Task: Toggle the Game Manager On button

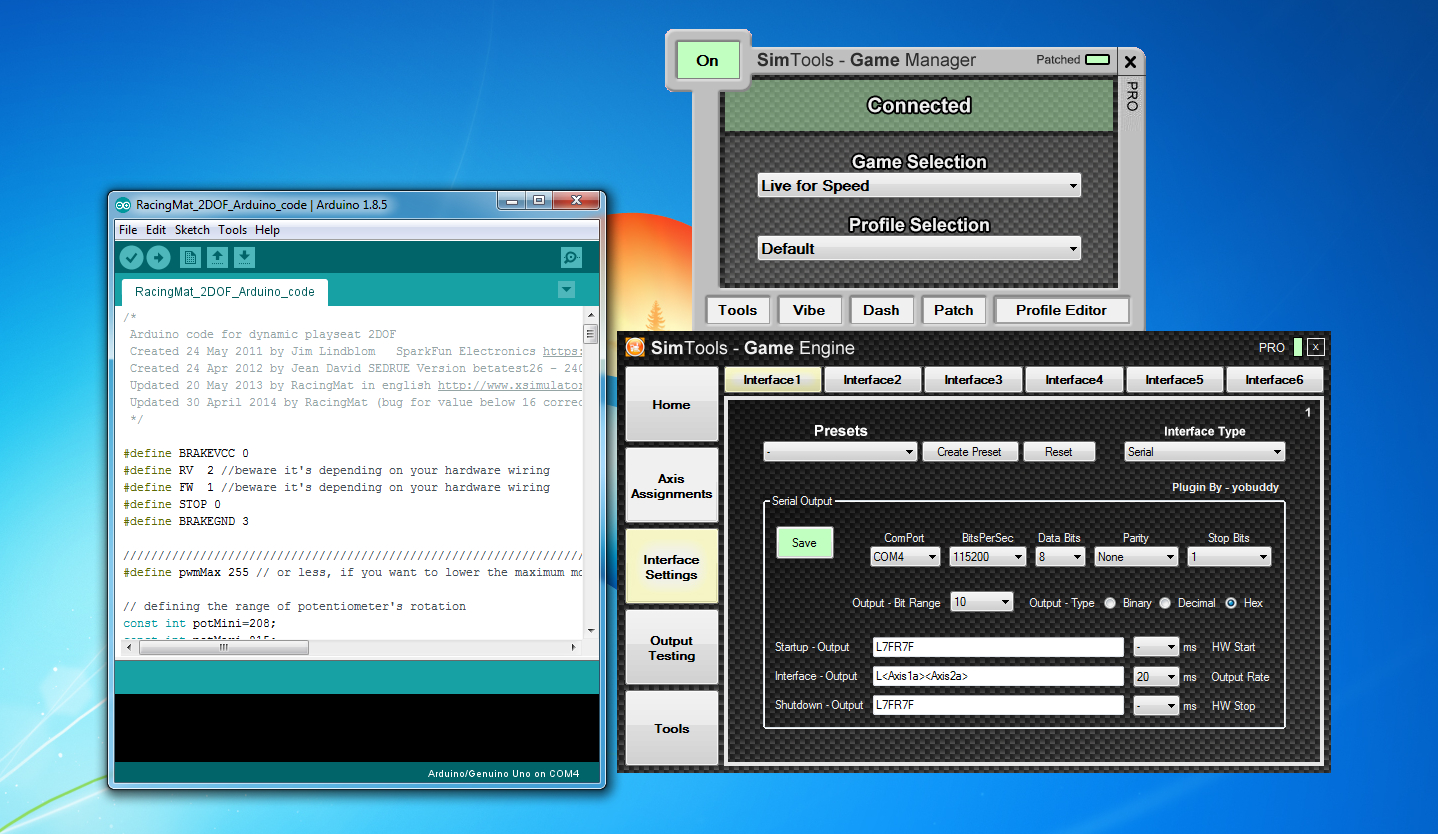Action: [x=707, y=60]
